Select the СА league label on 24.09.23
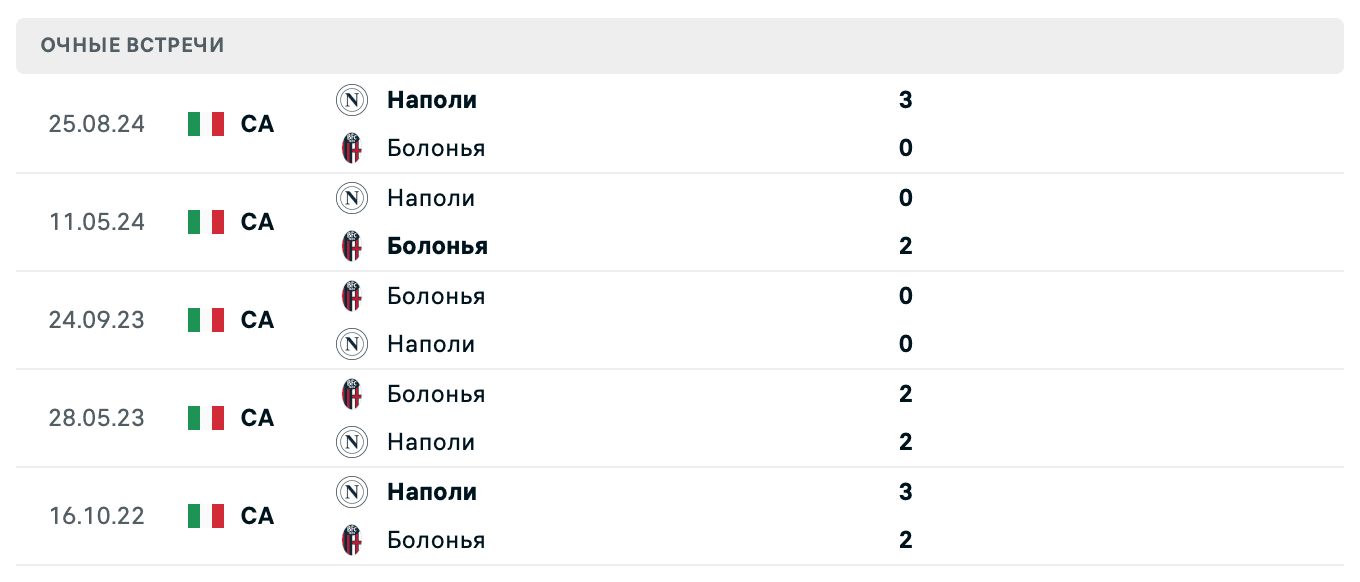 (257, 320)
